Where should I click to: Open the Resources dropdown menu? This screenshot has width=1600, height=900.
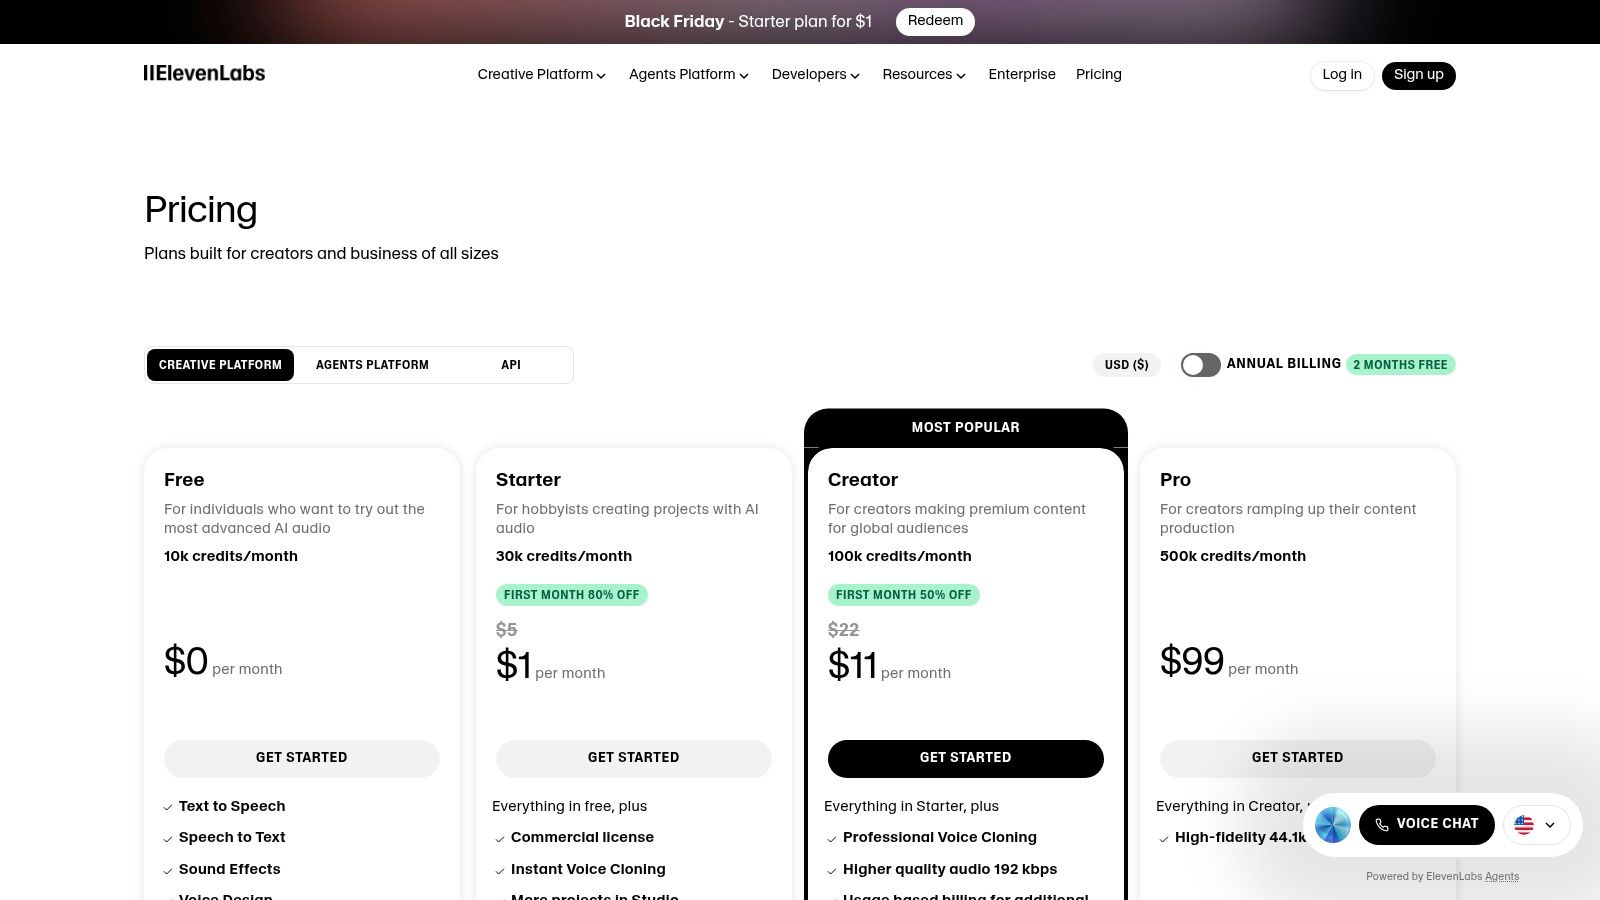coord(923,75)
